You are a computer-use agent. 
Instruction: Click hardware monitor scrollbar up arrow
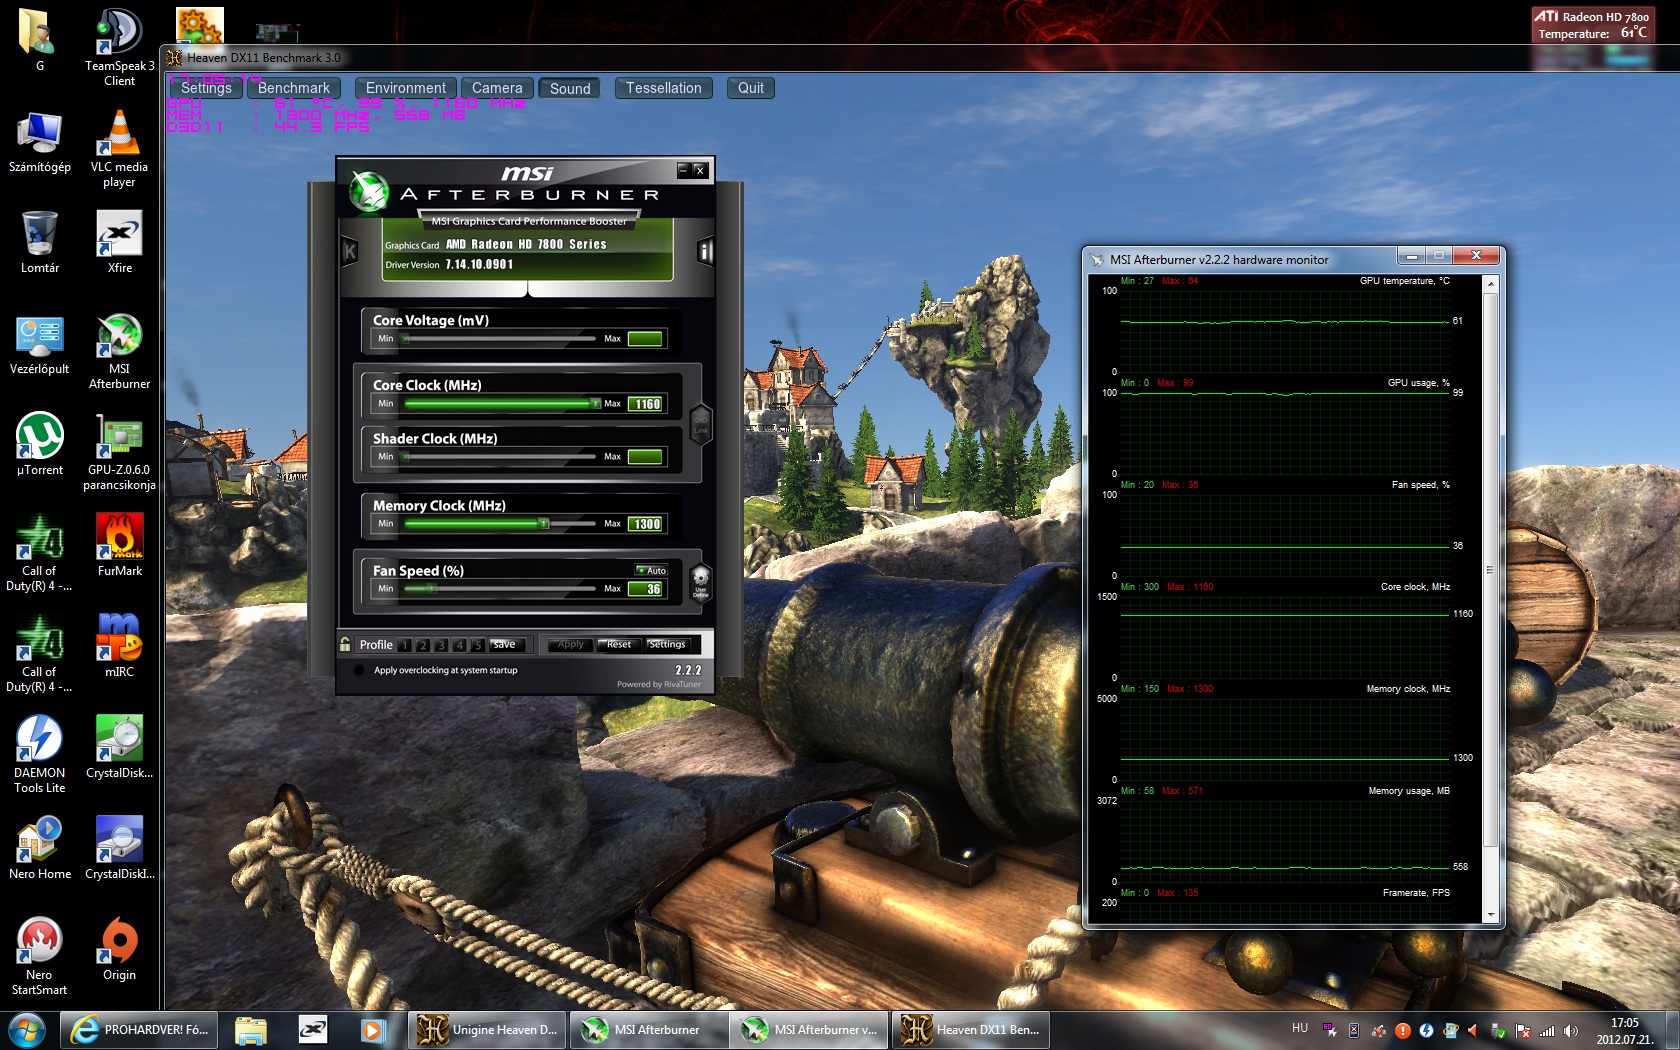click(x=1491, y=284)
